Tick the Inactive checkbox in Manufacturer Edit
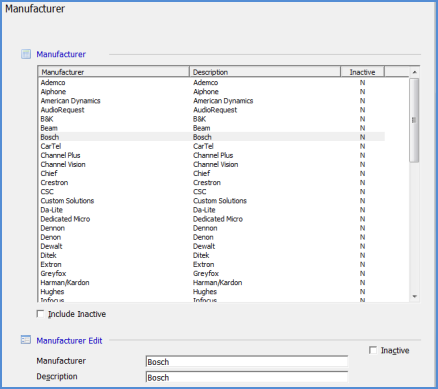The width and height of the screenshot is (438, 389). 373,350
